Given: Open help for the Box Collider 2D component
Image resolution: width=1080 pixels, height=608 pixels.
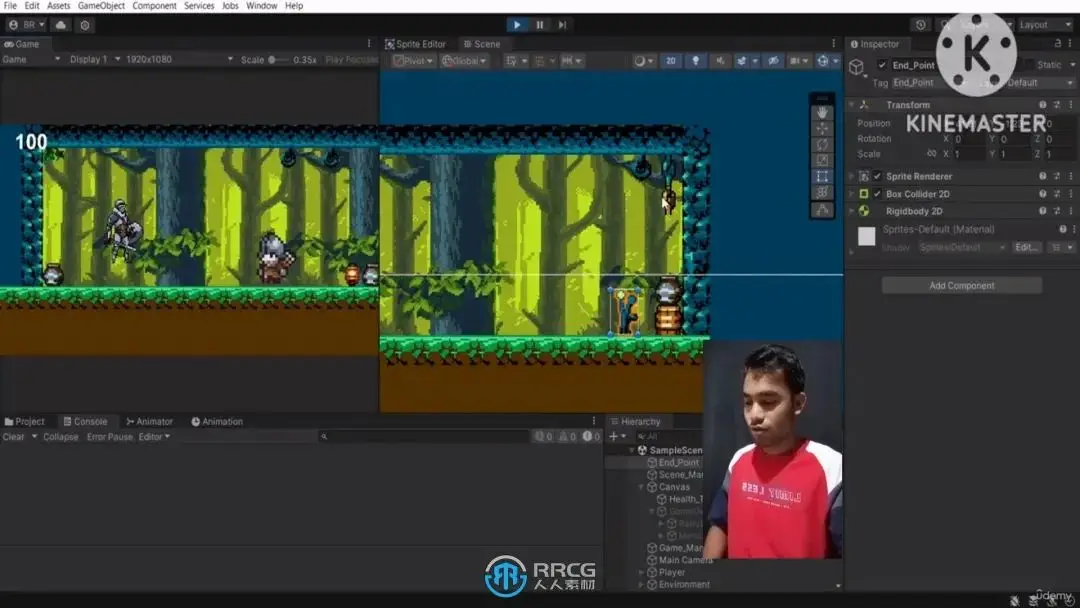Looking at the screenshot, I should point(1042,194).
